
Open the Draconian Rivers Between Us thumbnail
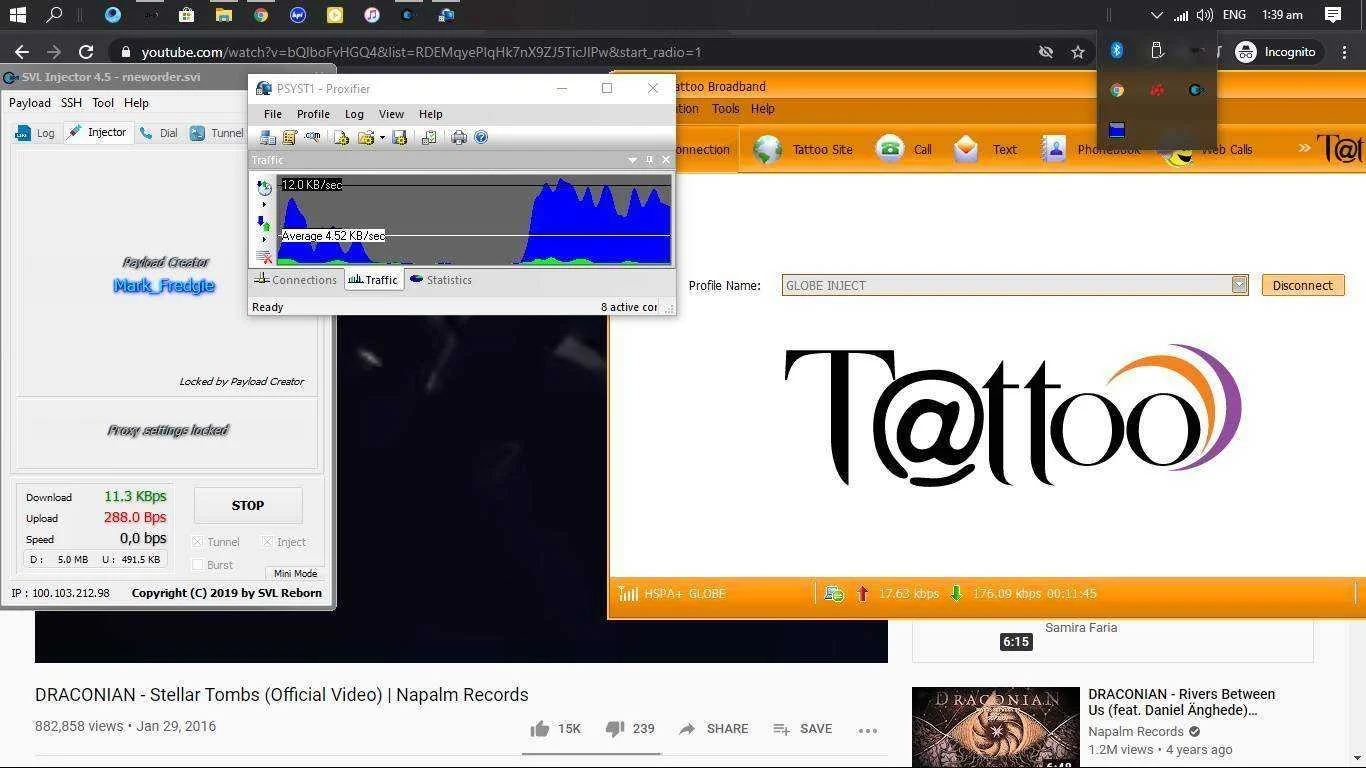996,727
